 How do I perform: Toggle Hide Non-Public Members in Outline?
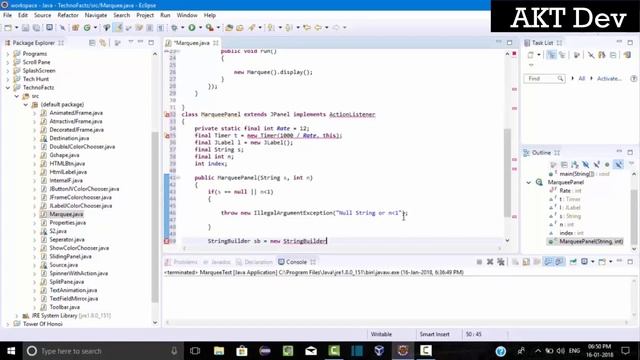pos(607,164)
